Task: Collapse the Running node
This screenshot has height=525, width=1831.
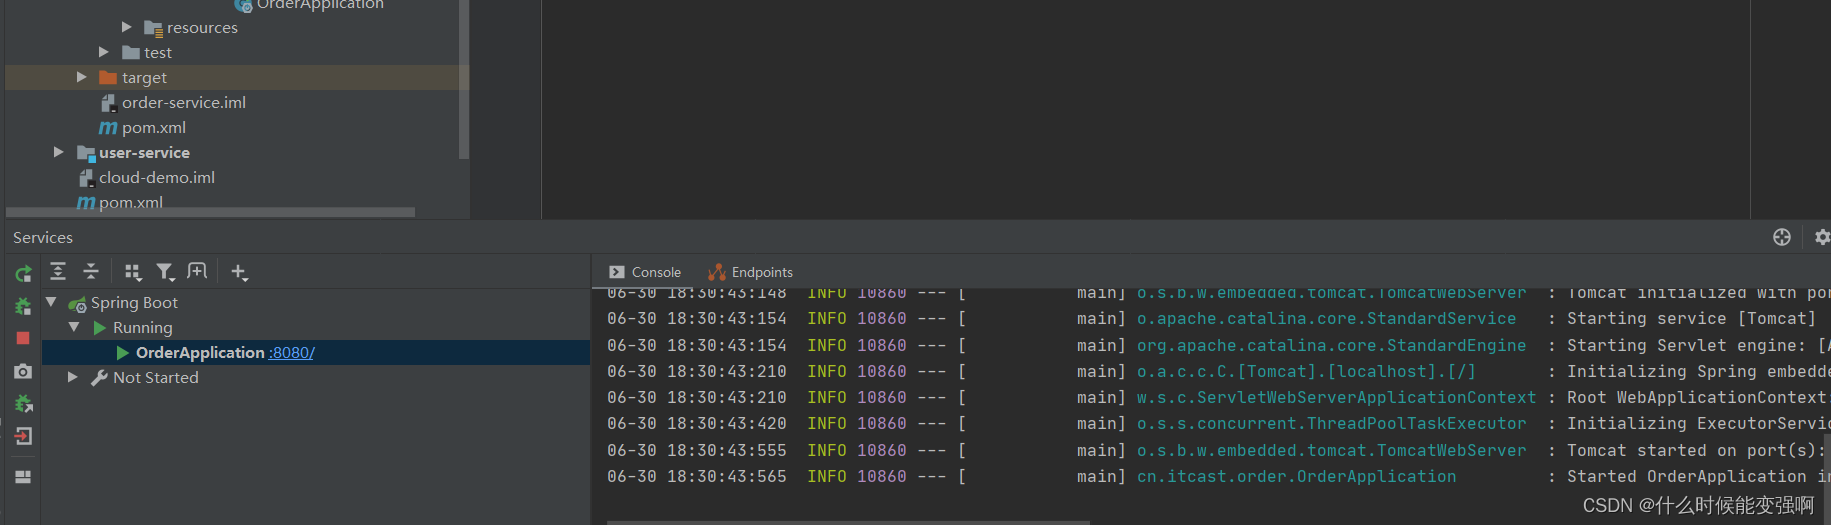Action: (x=74, y=327)
